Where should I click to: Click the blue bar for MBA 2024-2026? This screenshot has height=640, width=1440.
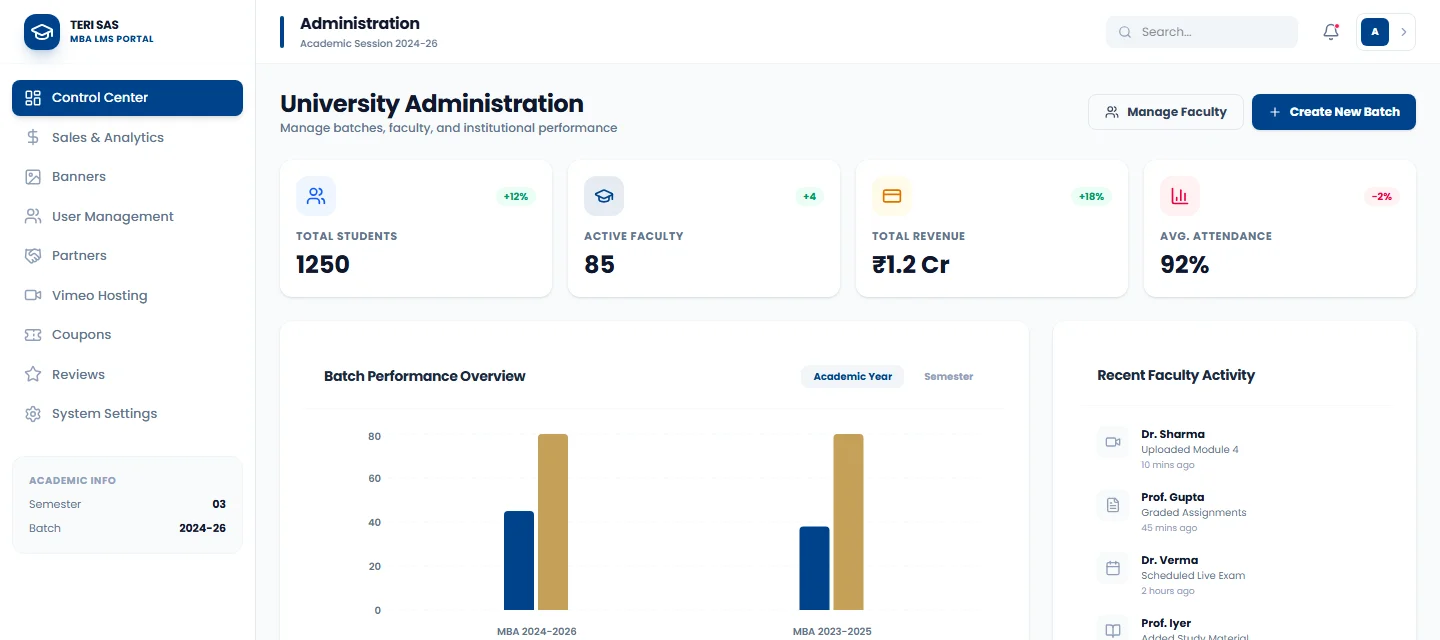coord(519,561)
